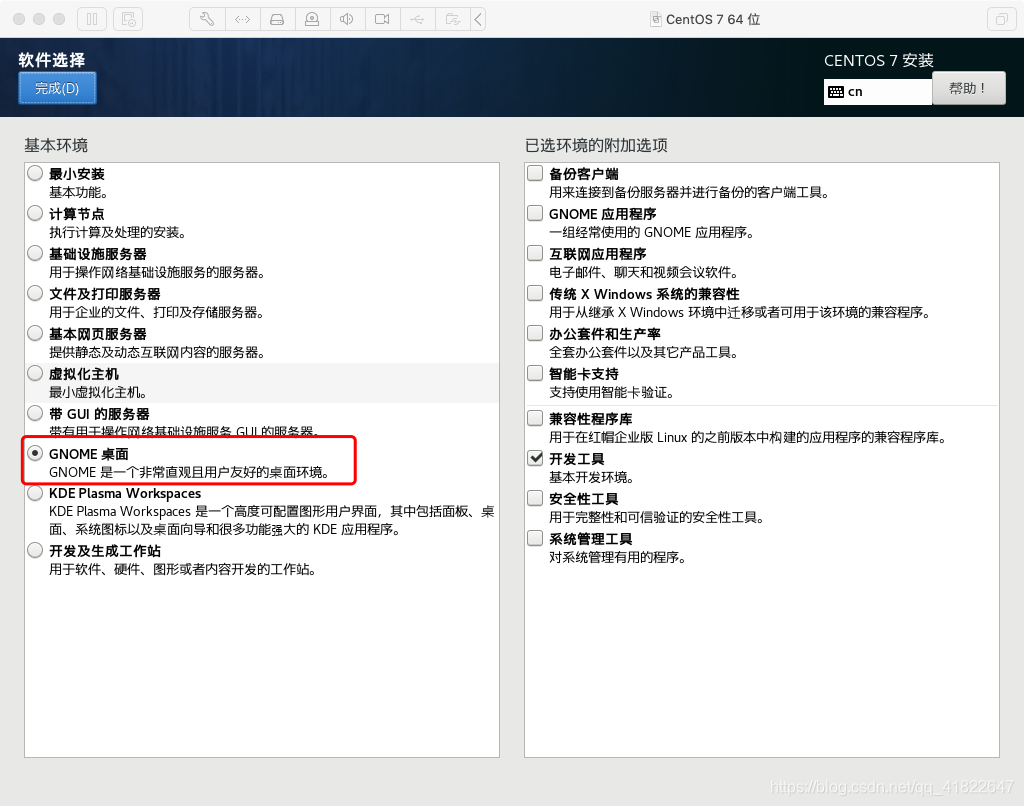The image size is (1024, 806).
Task: Click the cn keyboard layout field
Action: click(878, 92)
